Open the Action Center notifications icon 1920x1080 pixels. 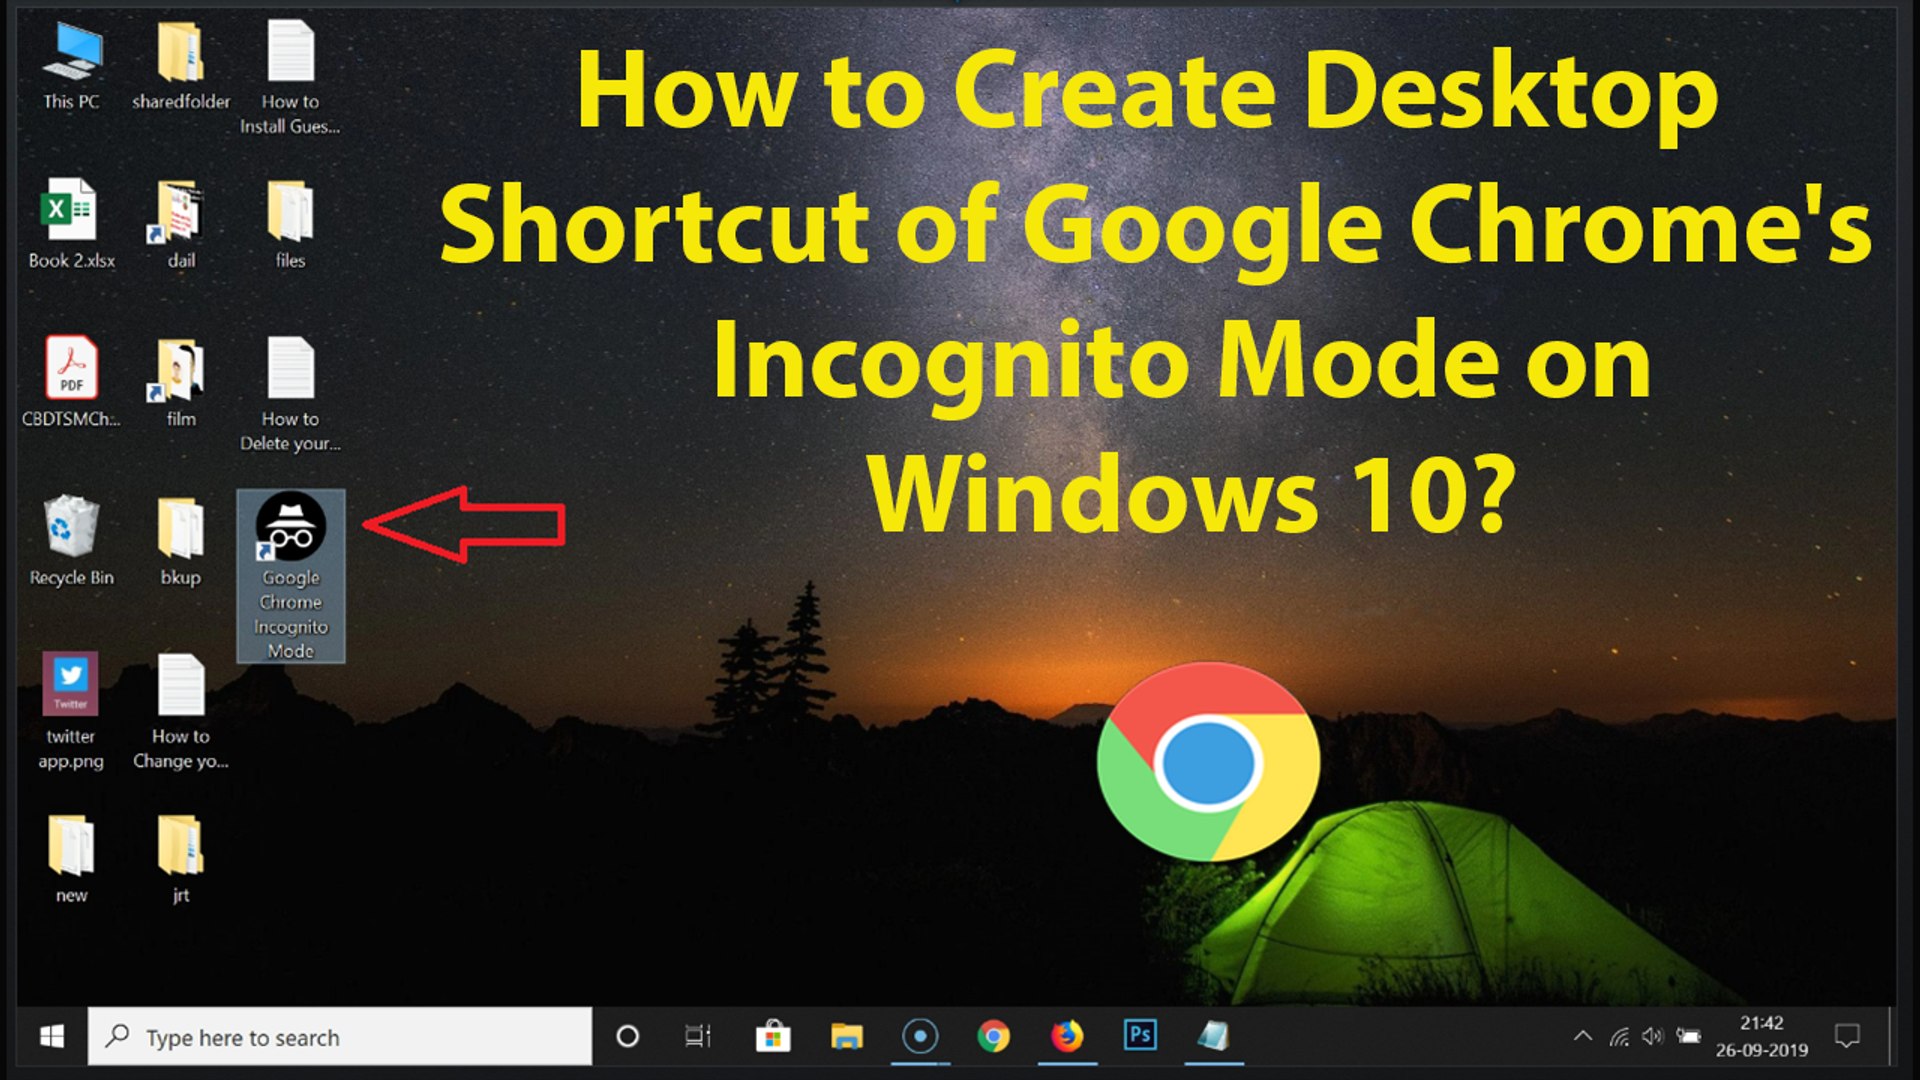tap(1847, 1036)
